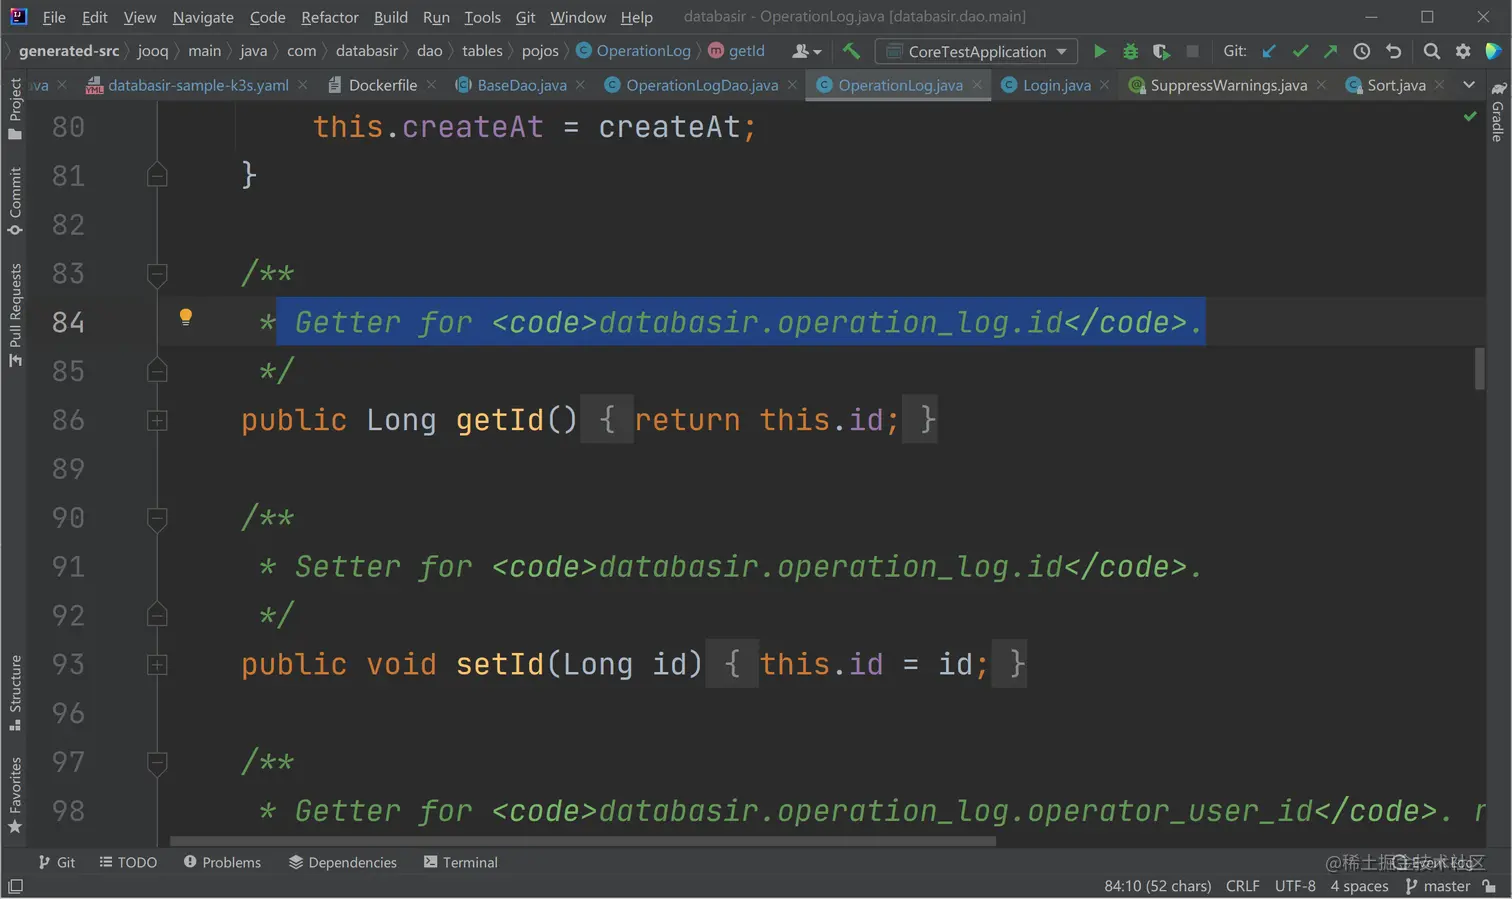Toggle the Gradle tool window
Viewport: 1512px width, 899px height.
[x=1497, y=112]
